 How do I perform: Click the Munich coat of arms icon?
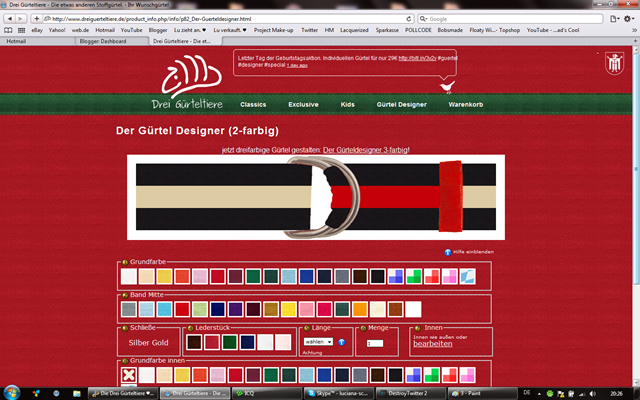614,63
